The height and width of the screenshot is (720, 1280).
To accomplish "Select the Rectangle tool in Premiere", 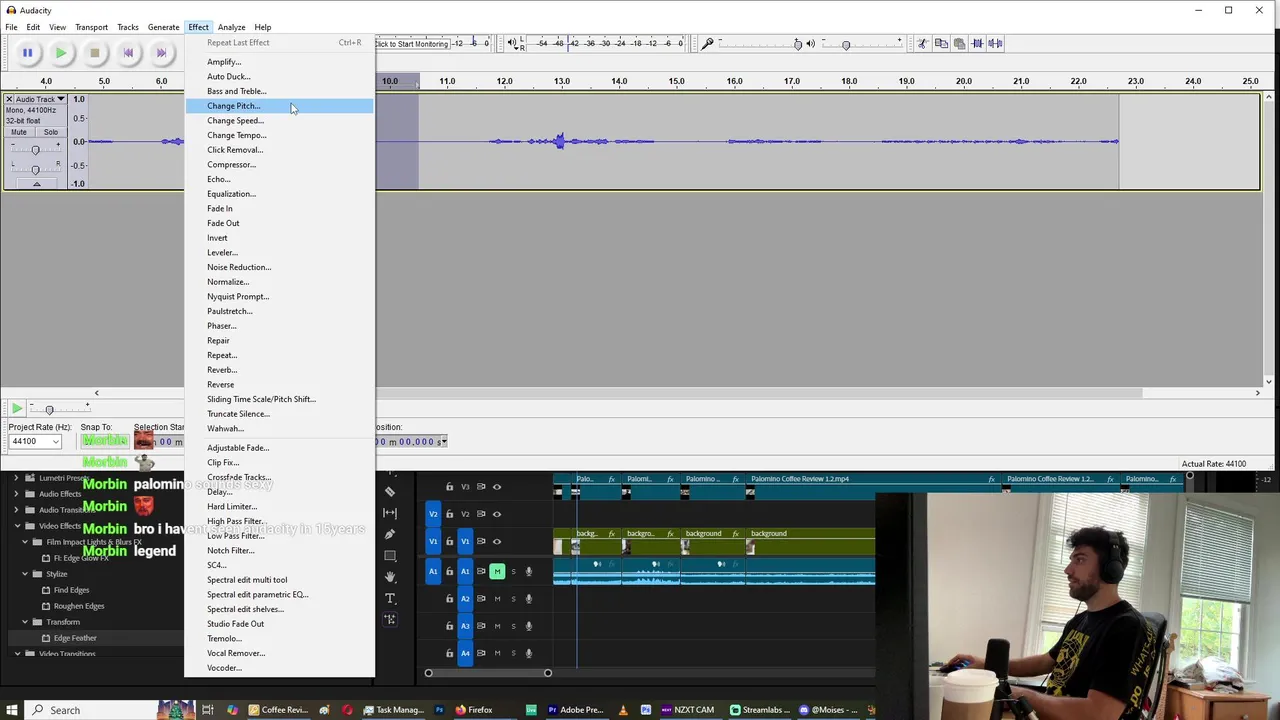I will [x=390, y=556].
